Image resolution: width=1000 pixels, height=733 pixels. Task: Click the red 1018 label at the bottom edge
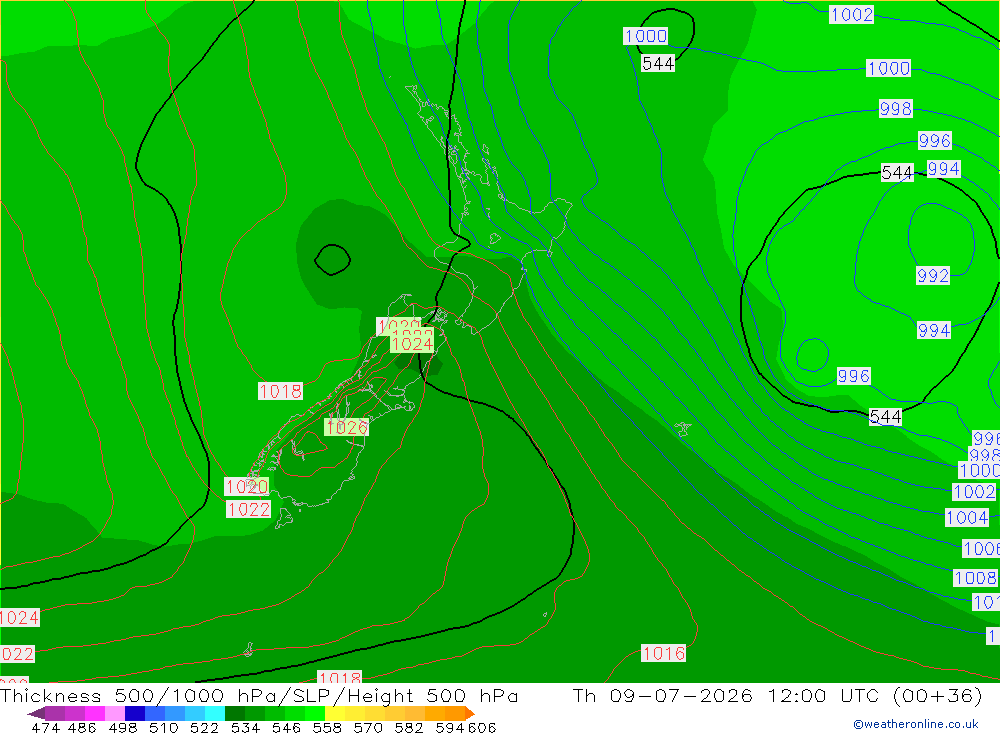tap(340, 677)
